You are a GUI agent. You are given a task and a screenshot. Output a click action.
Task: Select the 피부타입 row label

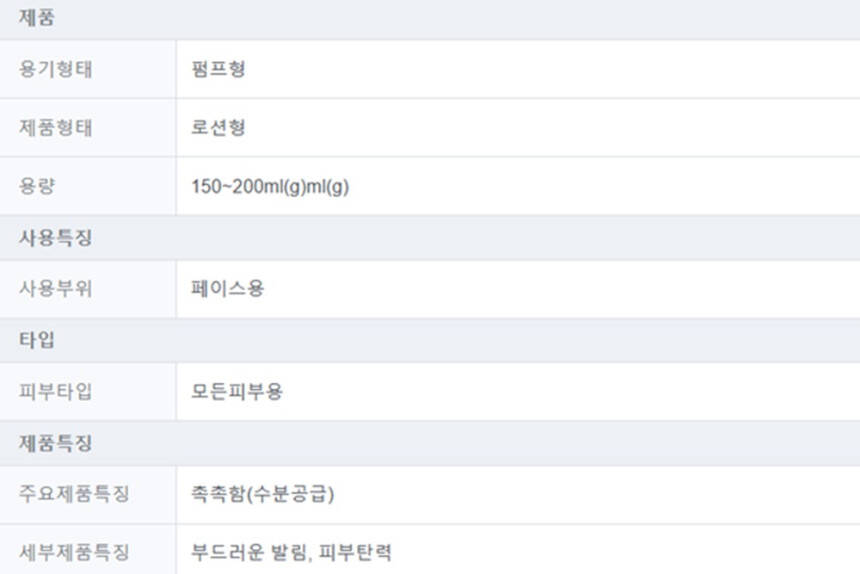tap(55, 391)
